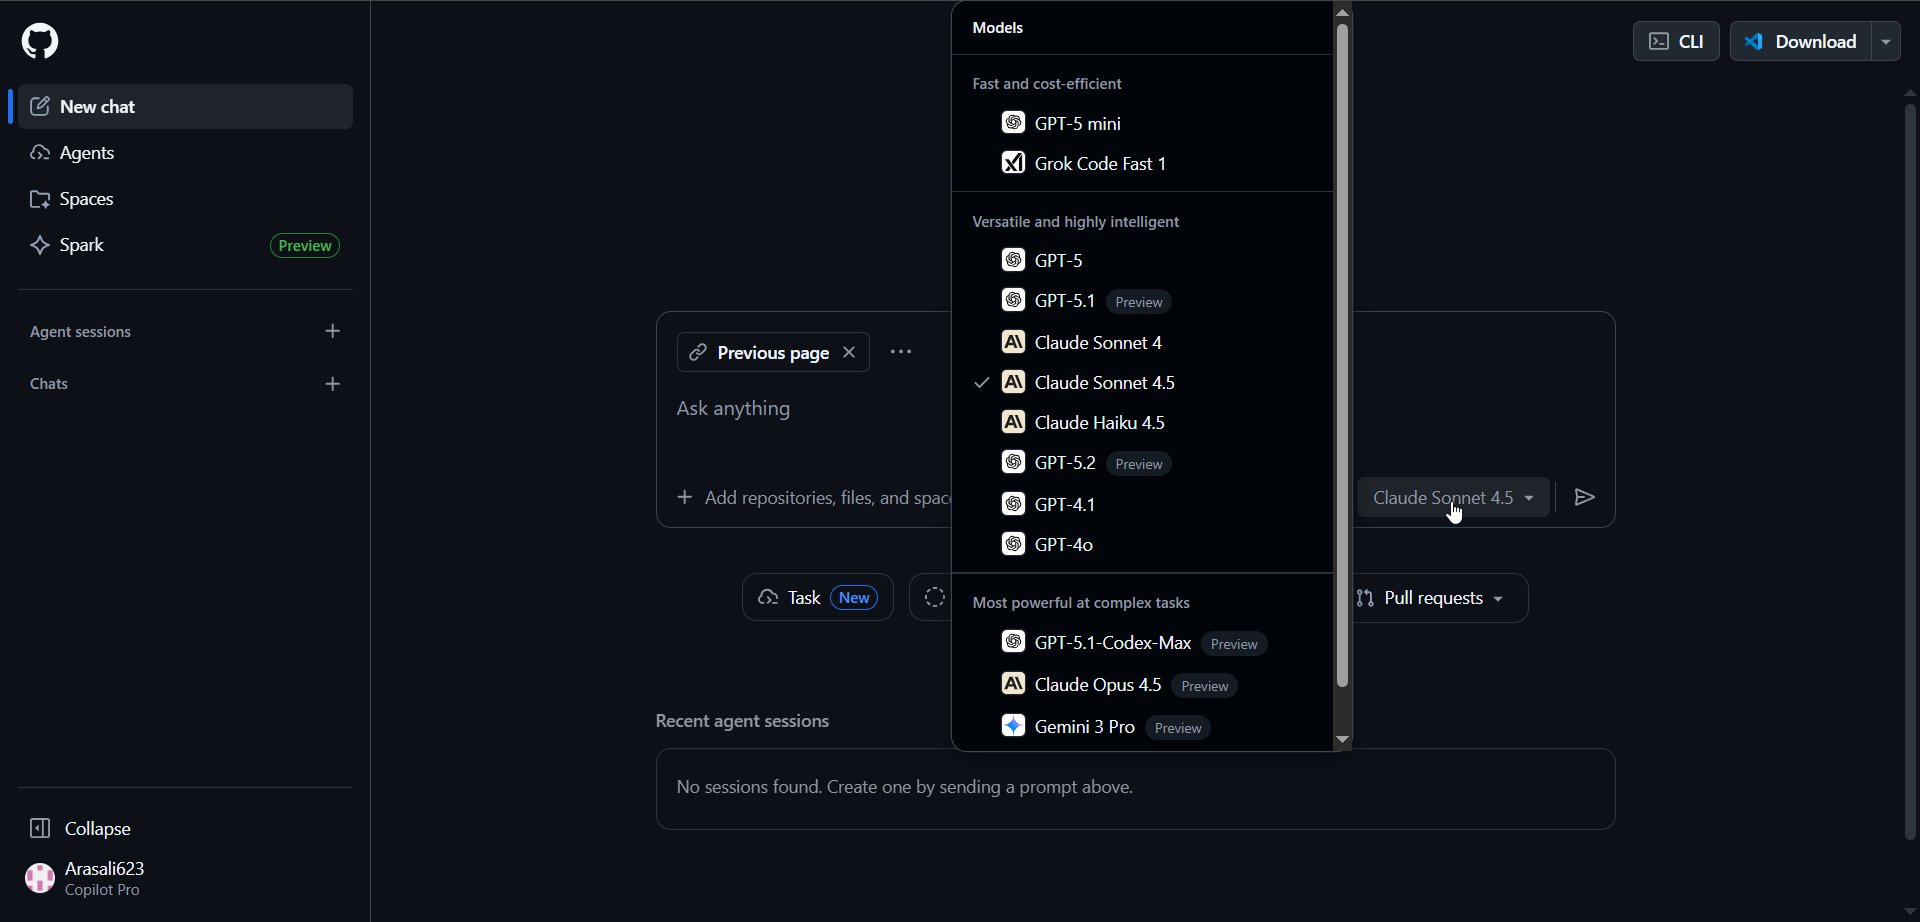The height and width of the screenshot is (922, 1920).
Task: Toggle the Claude Sonnet 4.5 model picker
Action: (x=1452, y=497)
